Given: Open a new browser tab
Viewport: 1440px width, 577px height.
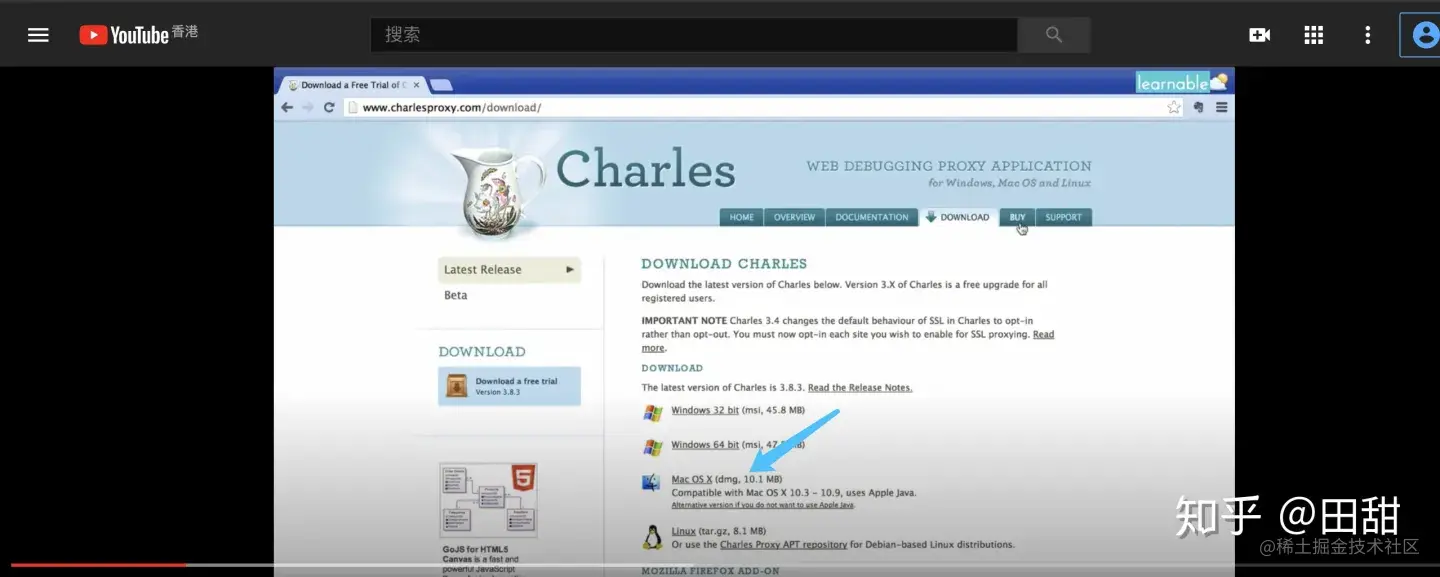Looking at the screenshot, I should 441,85.
